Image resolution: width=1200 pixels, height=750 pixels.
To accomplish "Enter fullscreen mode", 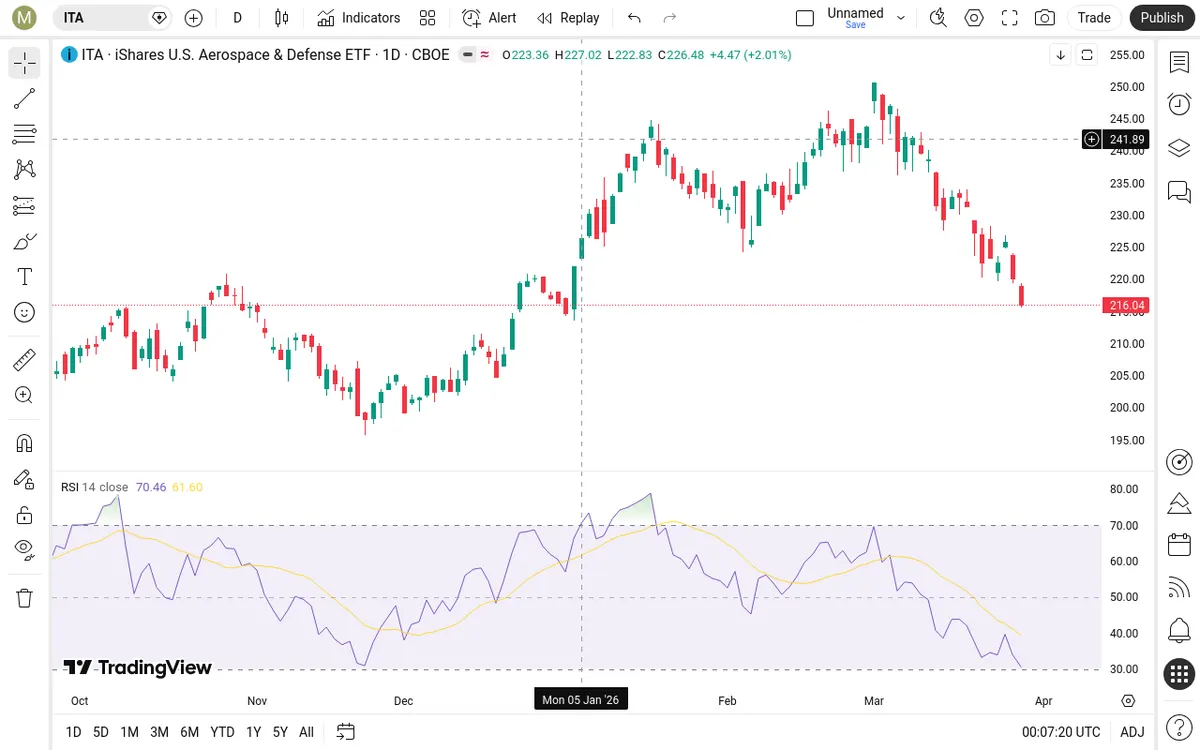I will (x=1010, y=18).
